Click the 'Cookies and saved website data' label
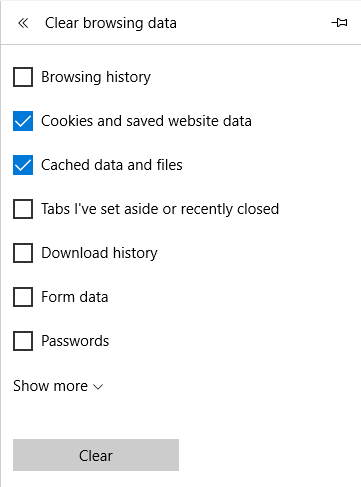Screen dimensions: 361x487 (x=146, y=121)
